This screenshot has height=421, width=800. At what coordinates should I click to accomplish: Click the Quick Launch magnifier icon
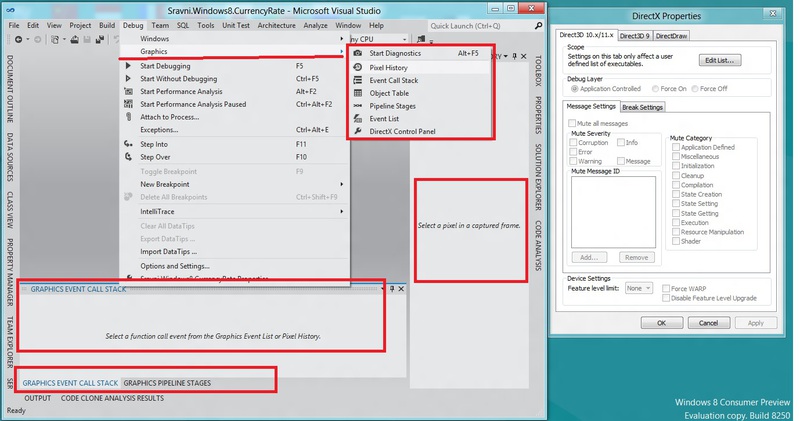[x=538, y=26]
